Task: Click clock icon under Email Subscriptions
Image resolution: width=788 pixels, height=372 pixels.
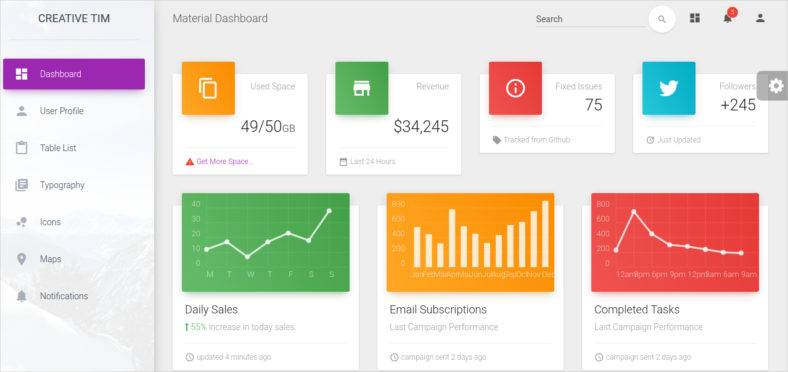Action: point(394,357)
